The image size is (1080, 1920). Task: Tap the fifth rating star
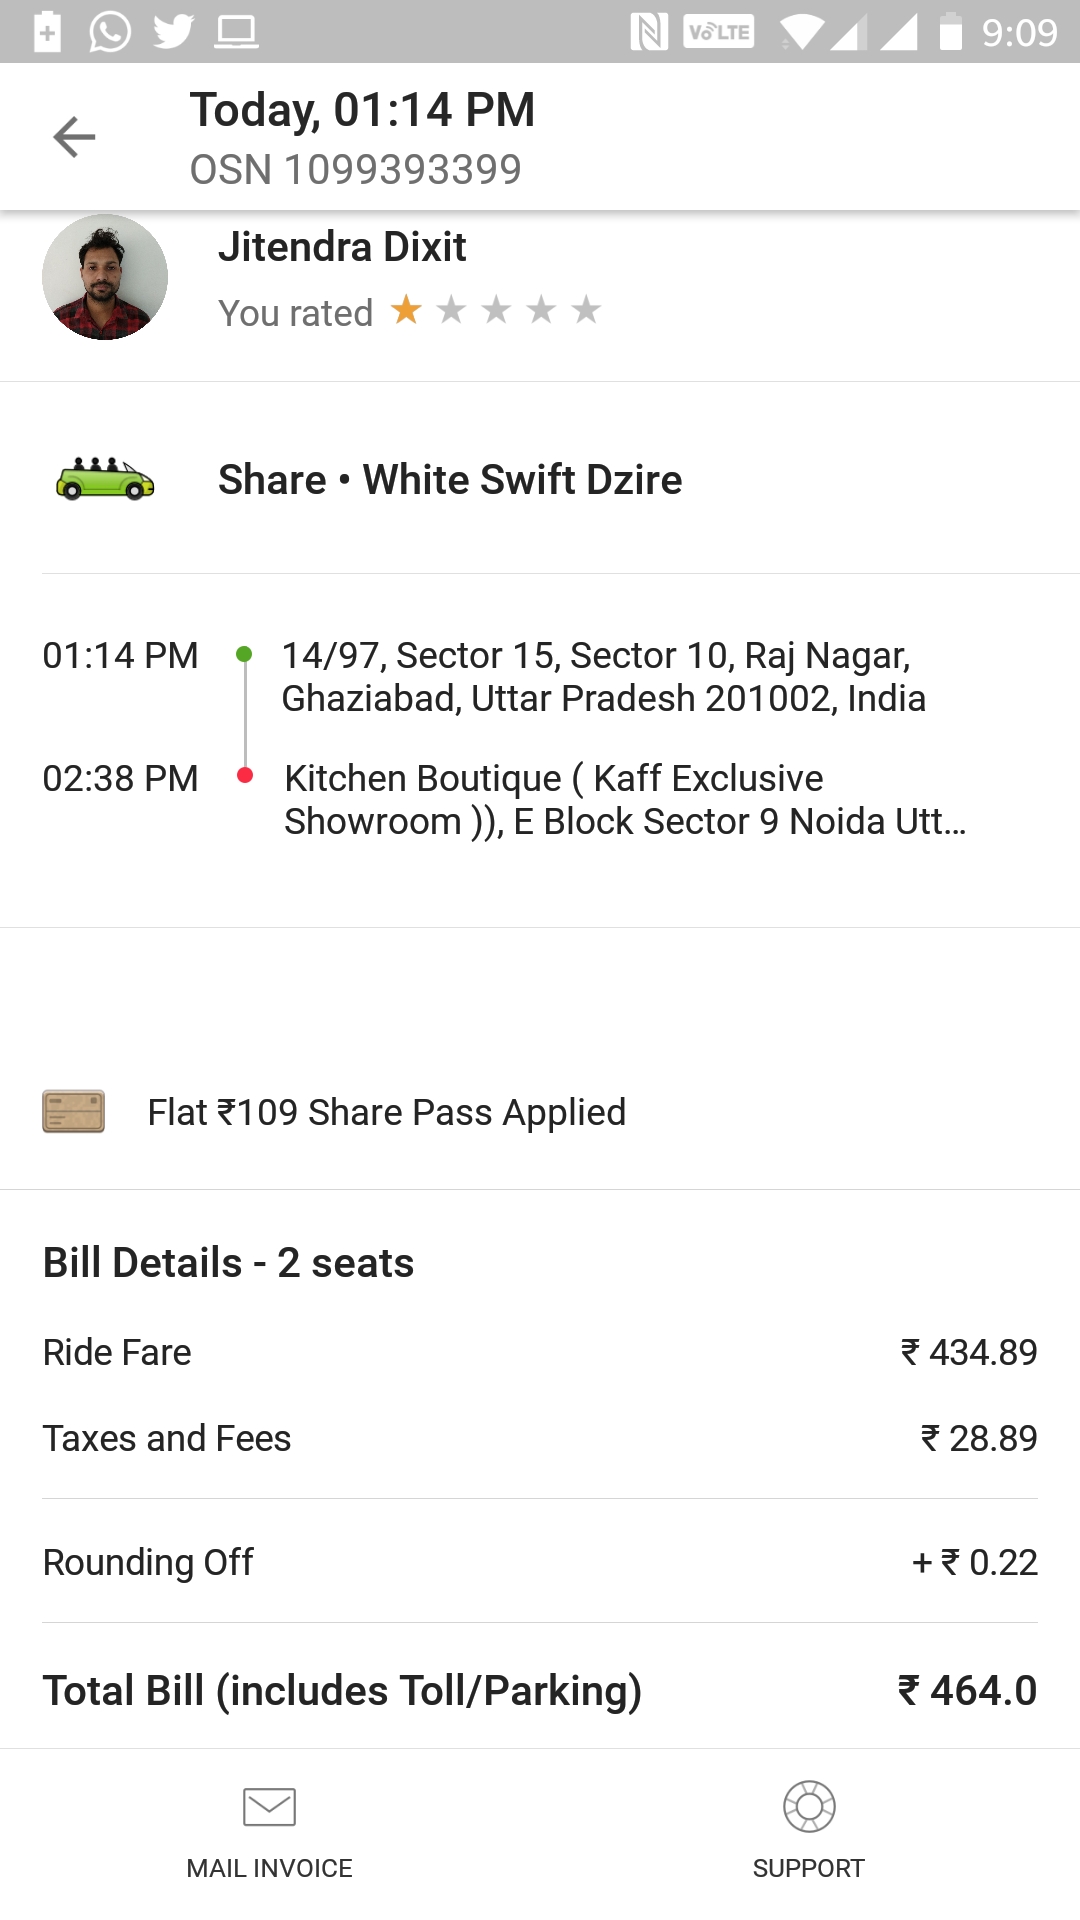586,310
